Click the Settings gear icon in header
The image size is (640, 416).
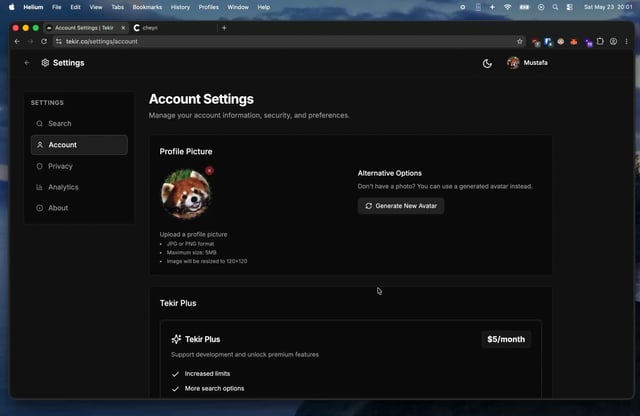(45, 63)
